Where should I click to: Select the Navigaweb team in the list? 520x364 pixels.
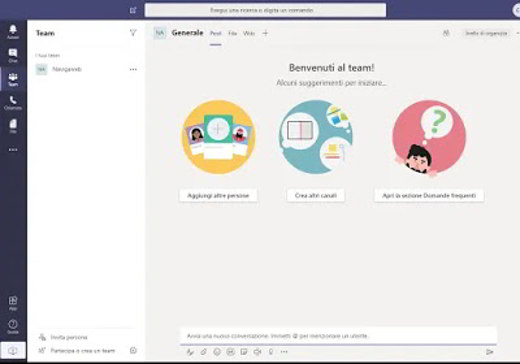pos(86,69)
